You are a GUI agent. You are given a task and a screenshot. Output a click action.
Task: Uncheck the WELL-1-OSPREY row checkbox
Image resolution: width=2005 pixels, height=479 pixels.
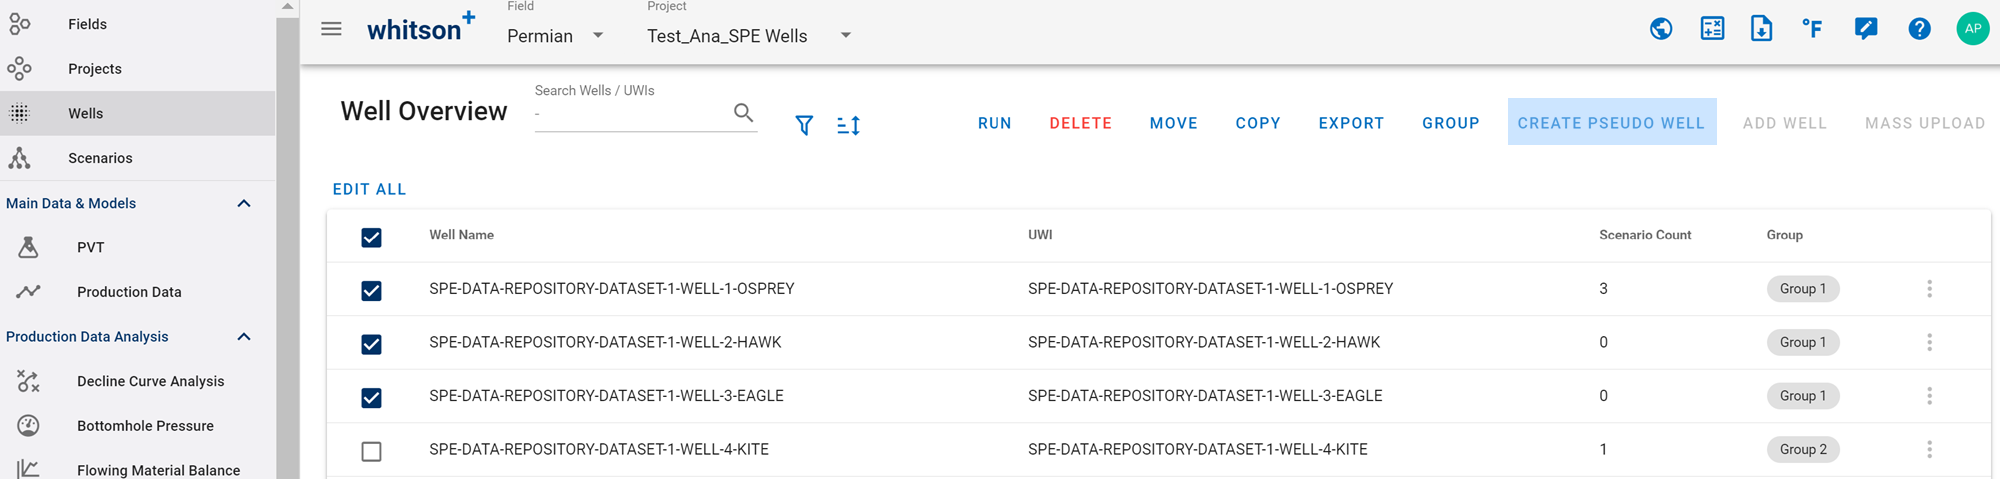coord(371,291)
